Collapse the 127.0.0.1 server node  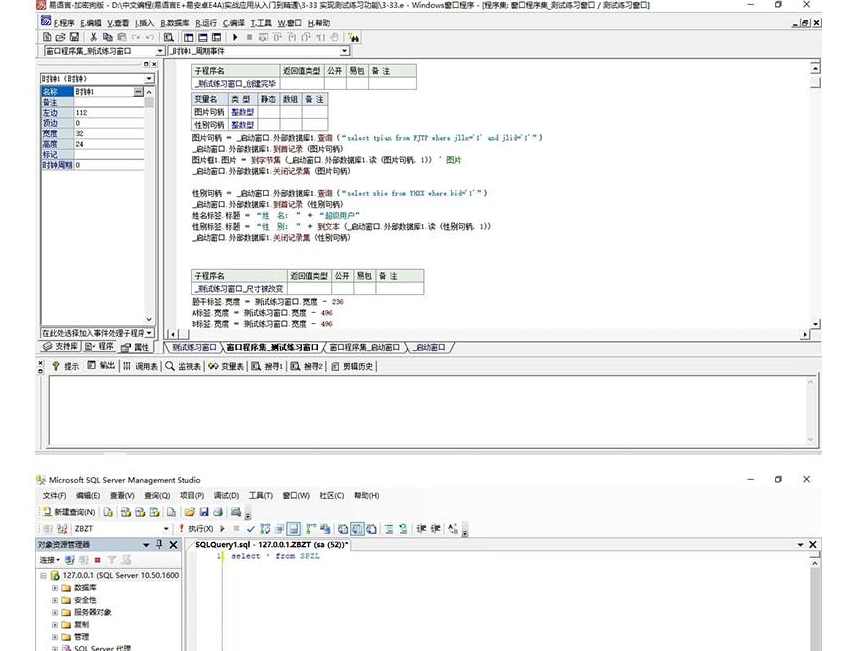coord(43,576)
